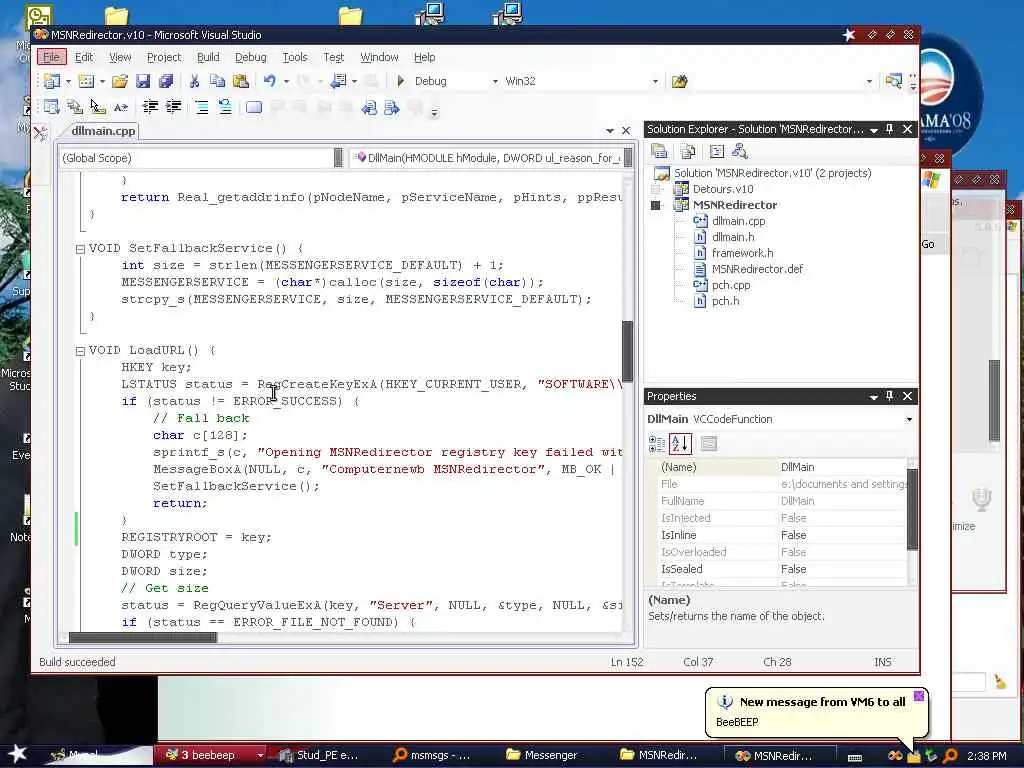This screenshot has height=768, width=1024.
Task: Open the Window menu
Action: [x=379, y=57]
